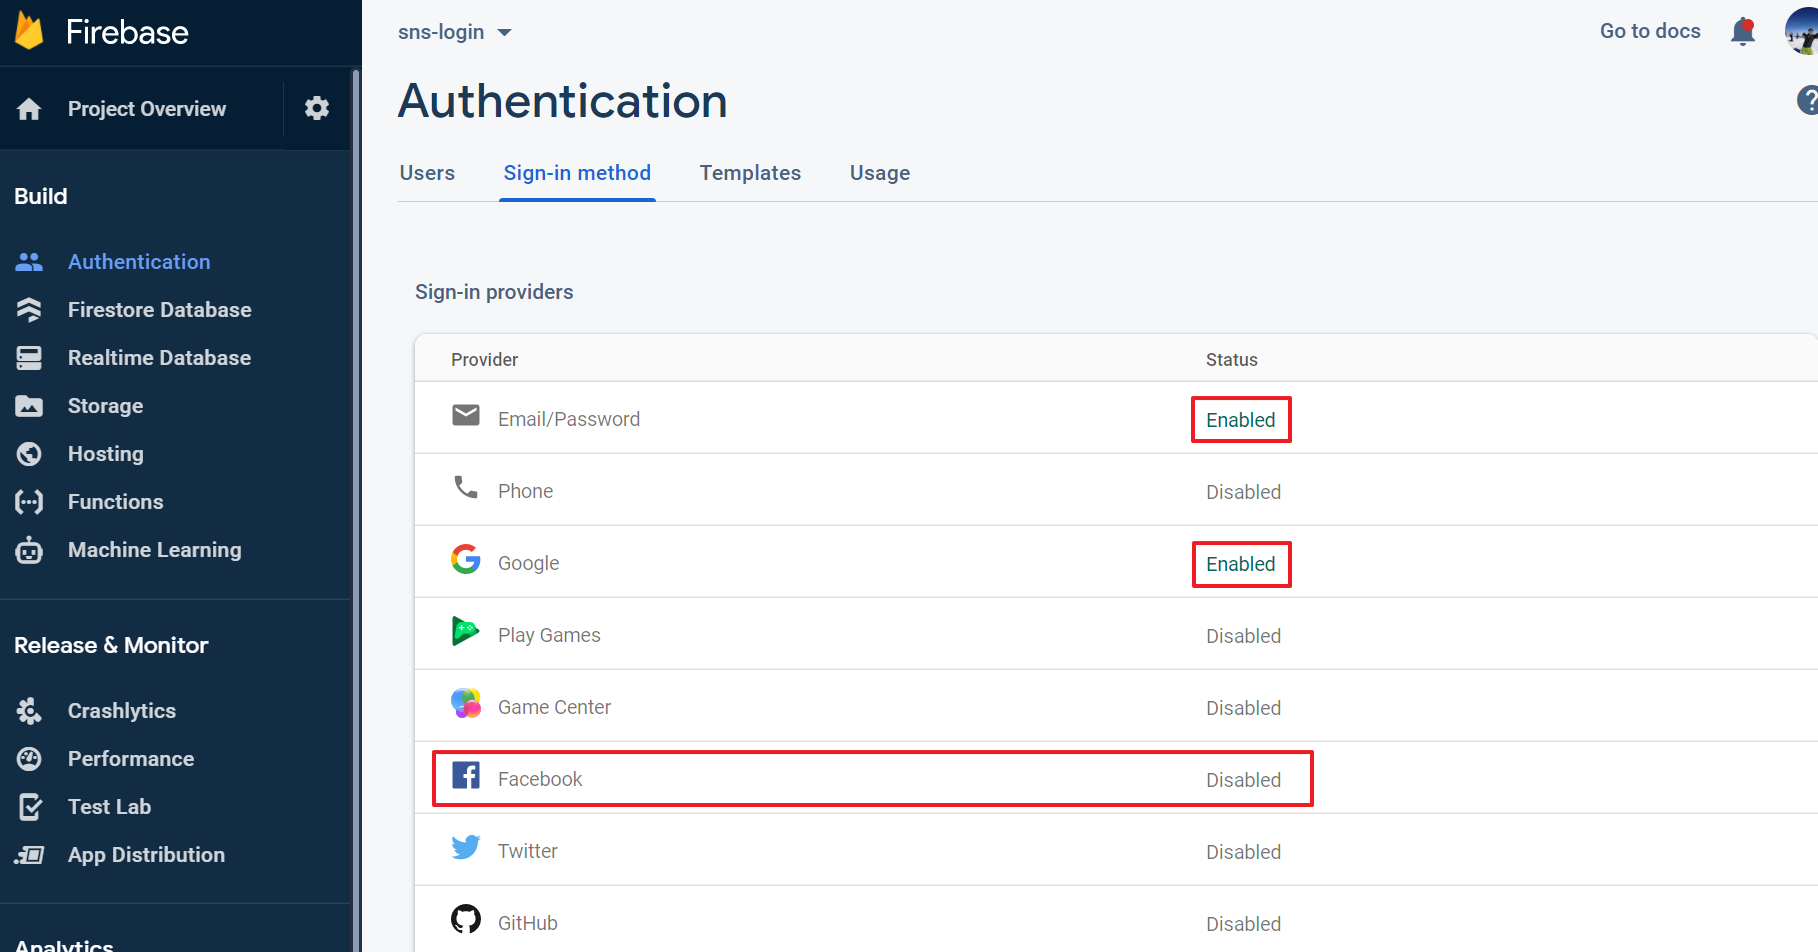Click the Firebase flame logo
Viewport: 1818px width, 952px height.
tap(29, 31)
